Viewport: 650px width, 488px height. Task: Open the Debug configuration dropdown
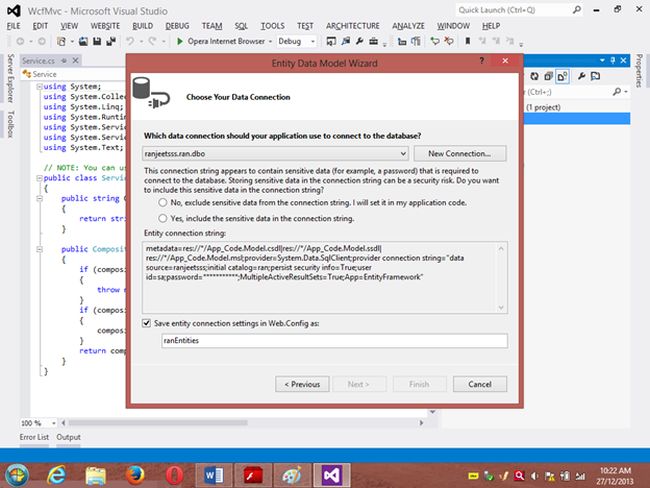tap(313, 41)
